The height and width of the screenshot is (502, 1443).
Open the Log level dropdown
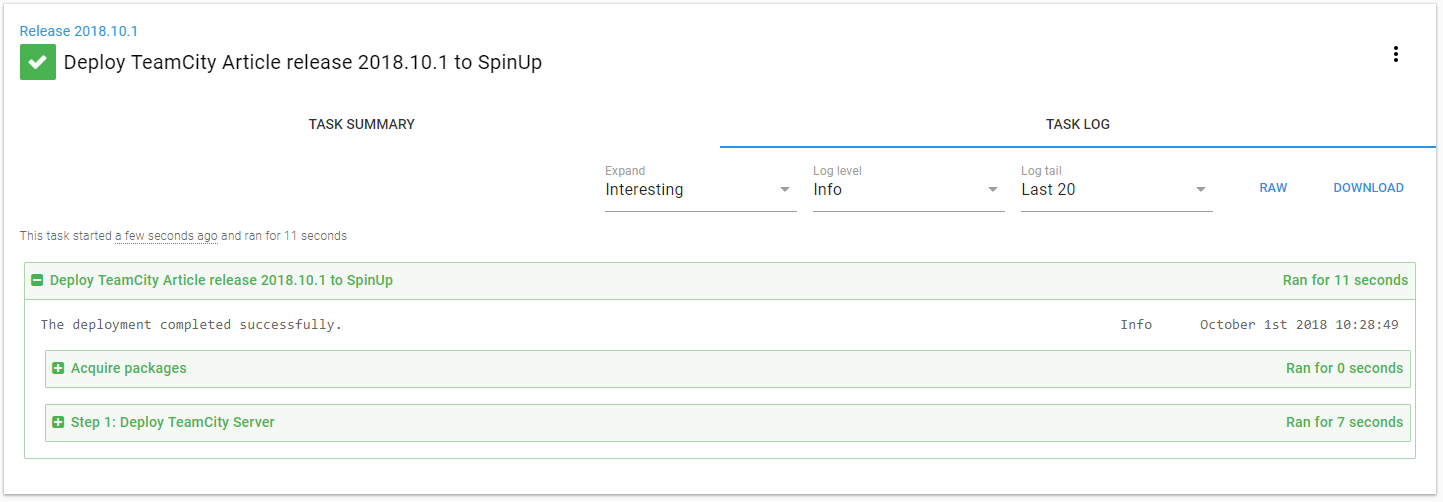click(x=908, y=190)
